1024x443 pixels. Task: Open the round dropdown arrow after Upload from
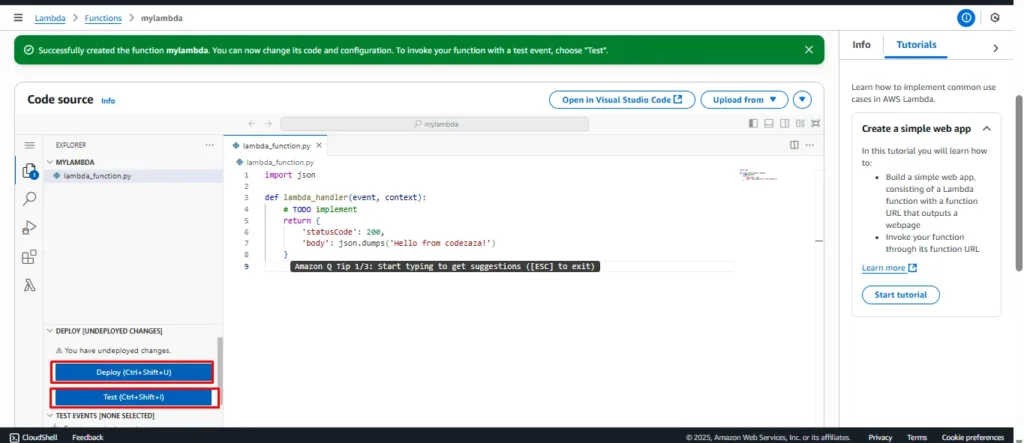coord(802,100)
